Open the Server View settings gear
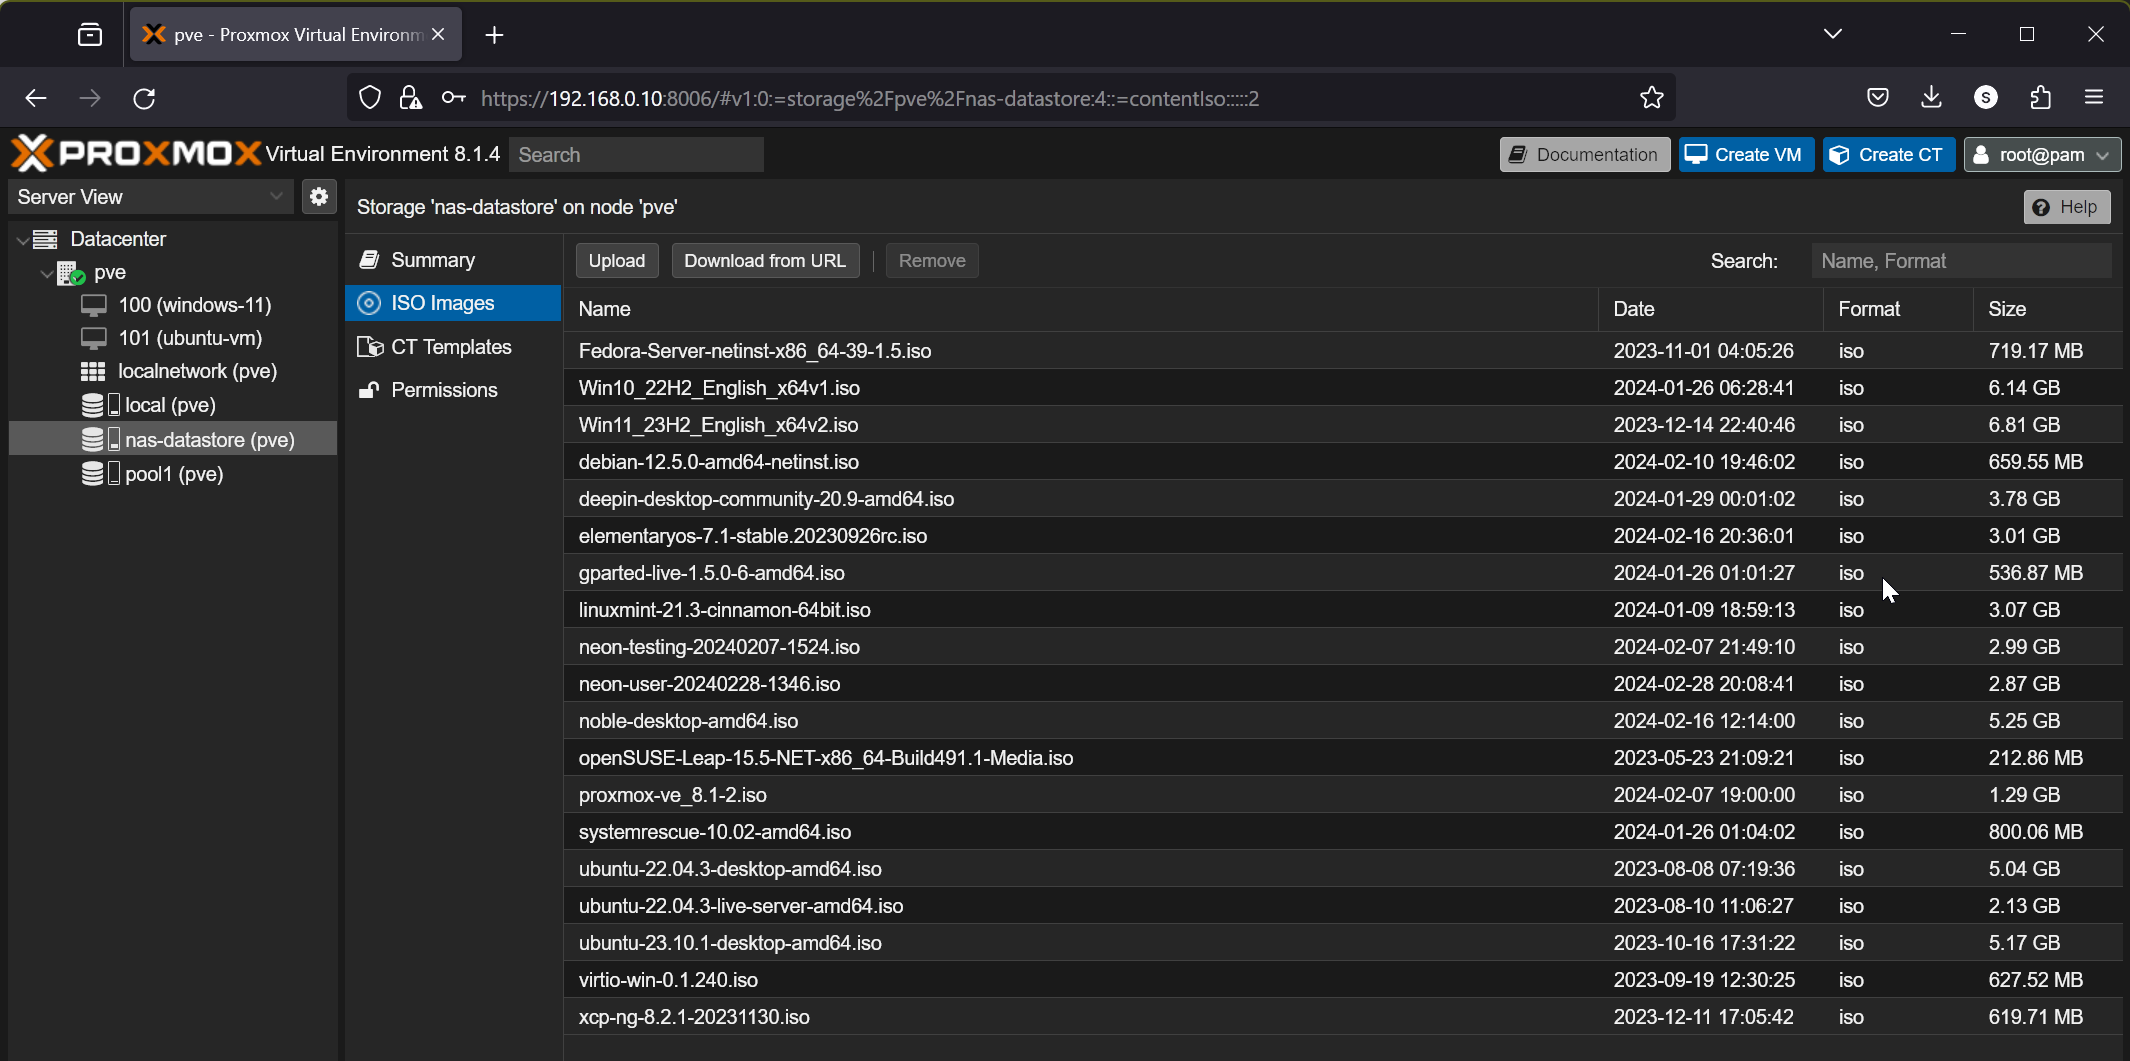Viewport: 2130px width, 1061px height. tap(319, 197)
